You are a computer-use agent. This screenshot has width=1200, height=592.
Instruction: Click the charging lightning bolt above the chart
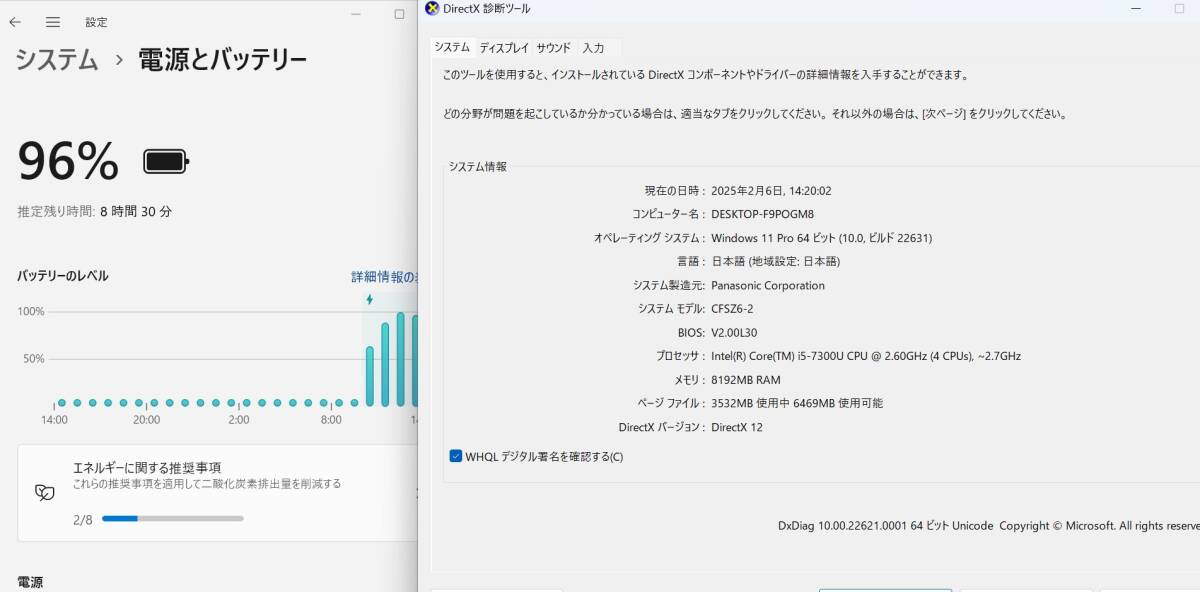click(x=370, y=299)
